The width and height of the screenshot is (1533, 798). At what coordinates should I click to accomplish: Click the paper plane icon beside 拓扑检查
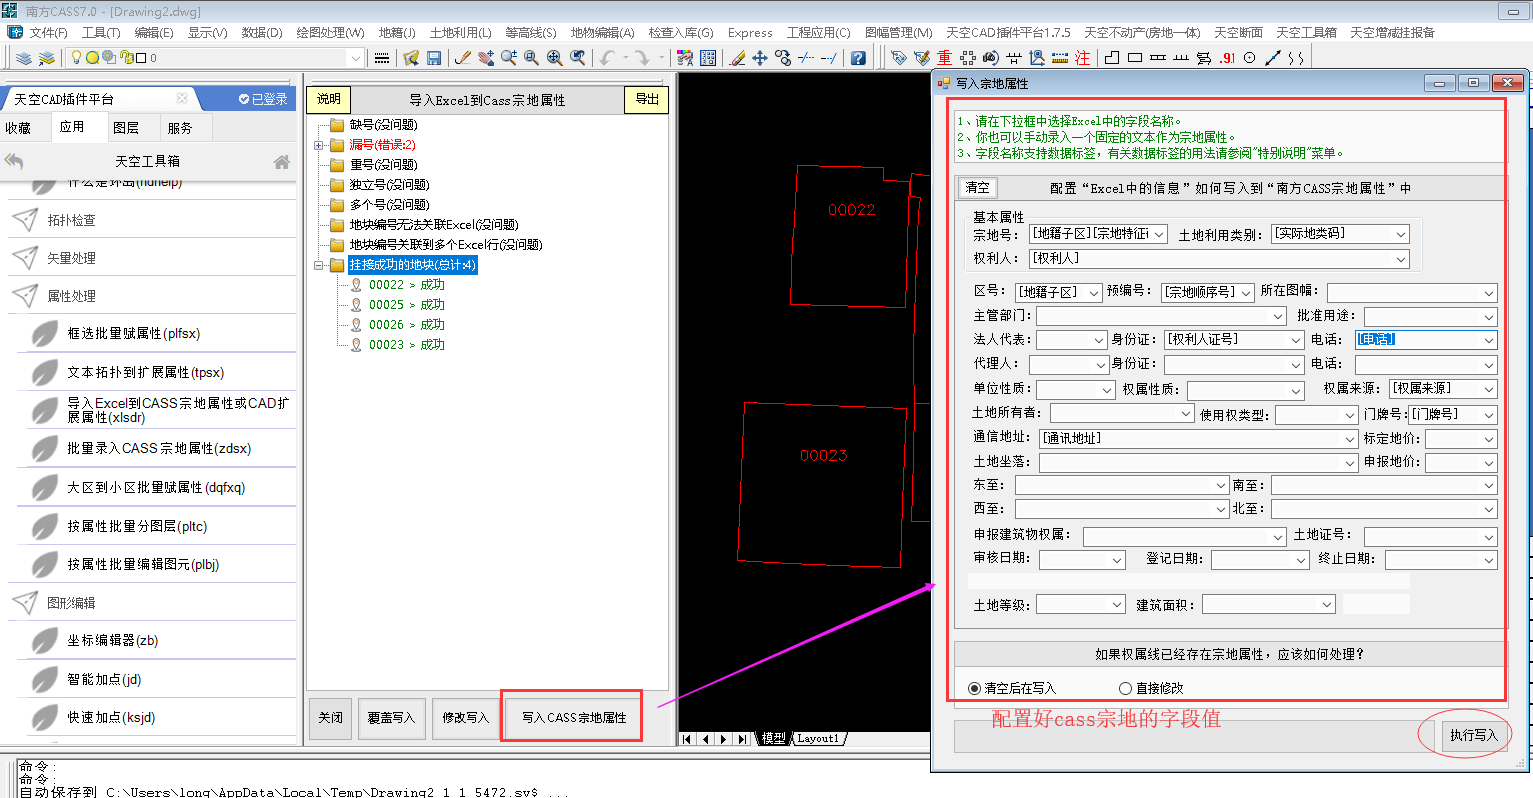(25, 220)
